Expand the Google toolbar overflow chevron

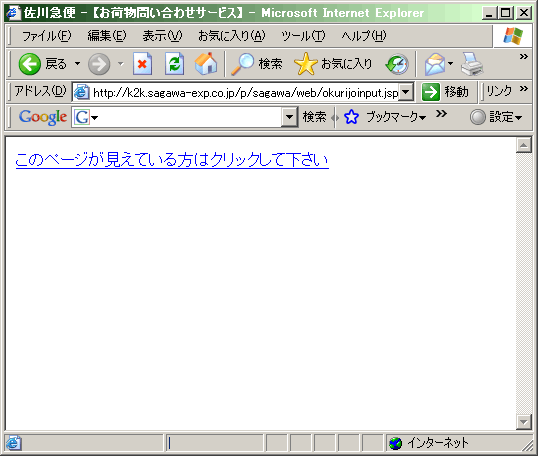441,114
